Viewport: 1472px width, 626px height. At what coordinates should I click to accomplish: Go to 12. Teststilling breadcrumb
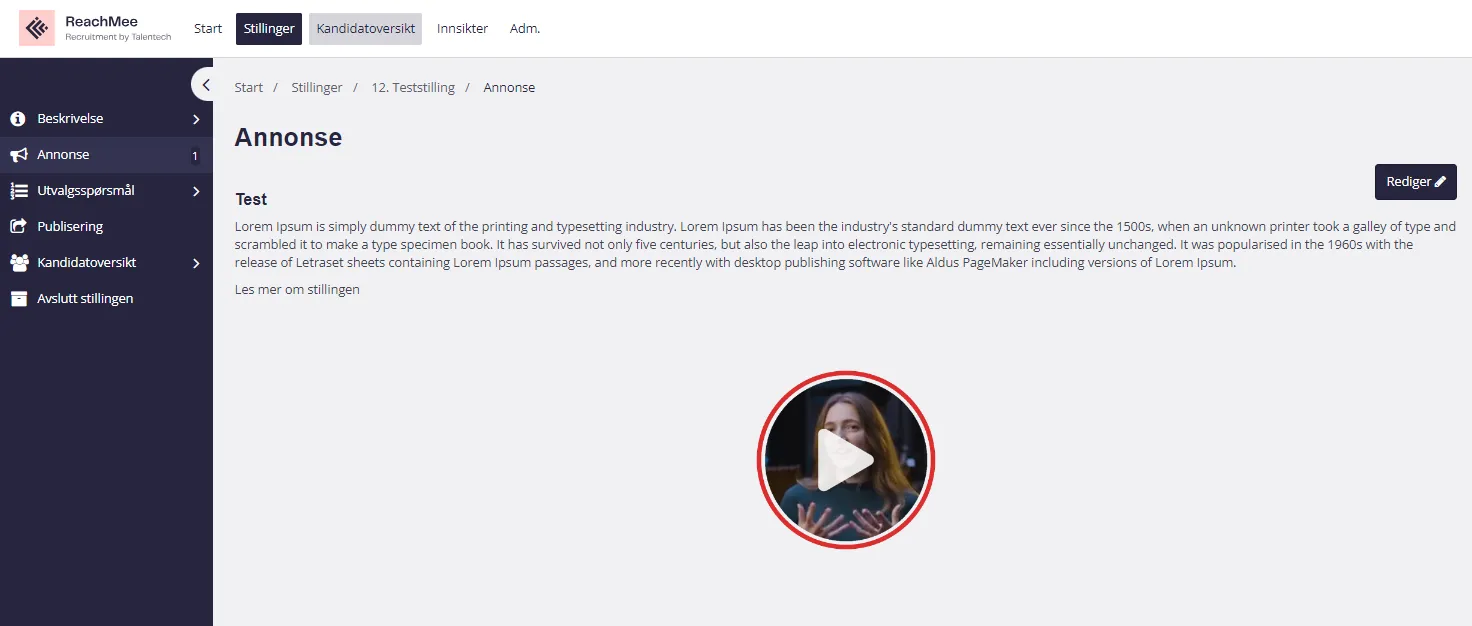[x=413, y=88]
